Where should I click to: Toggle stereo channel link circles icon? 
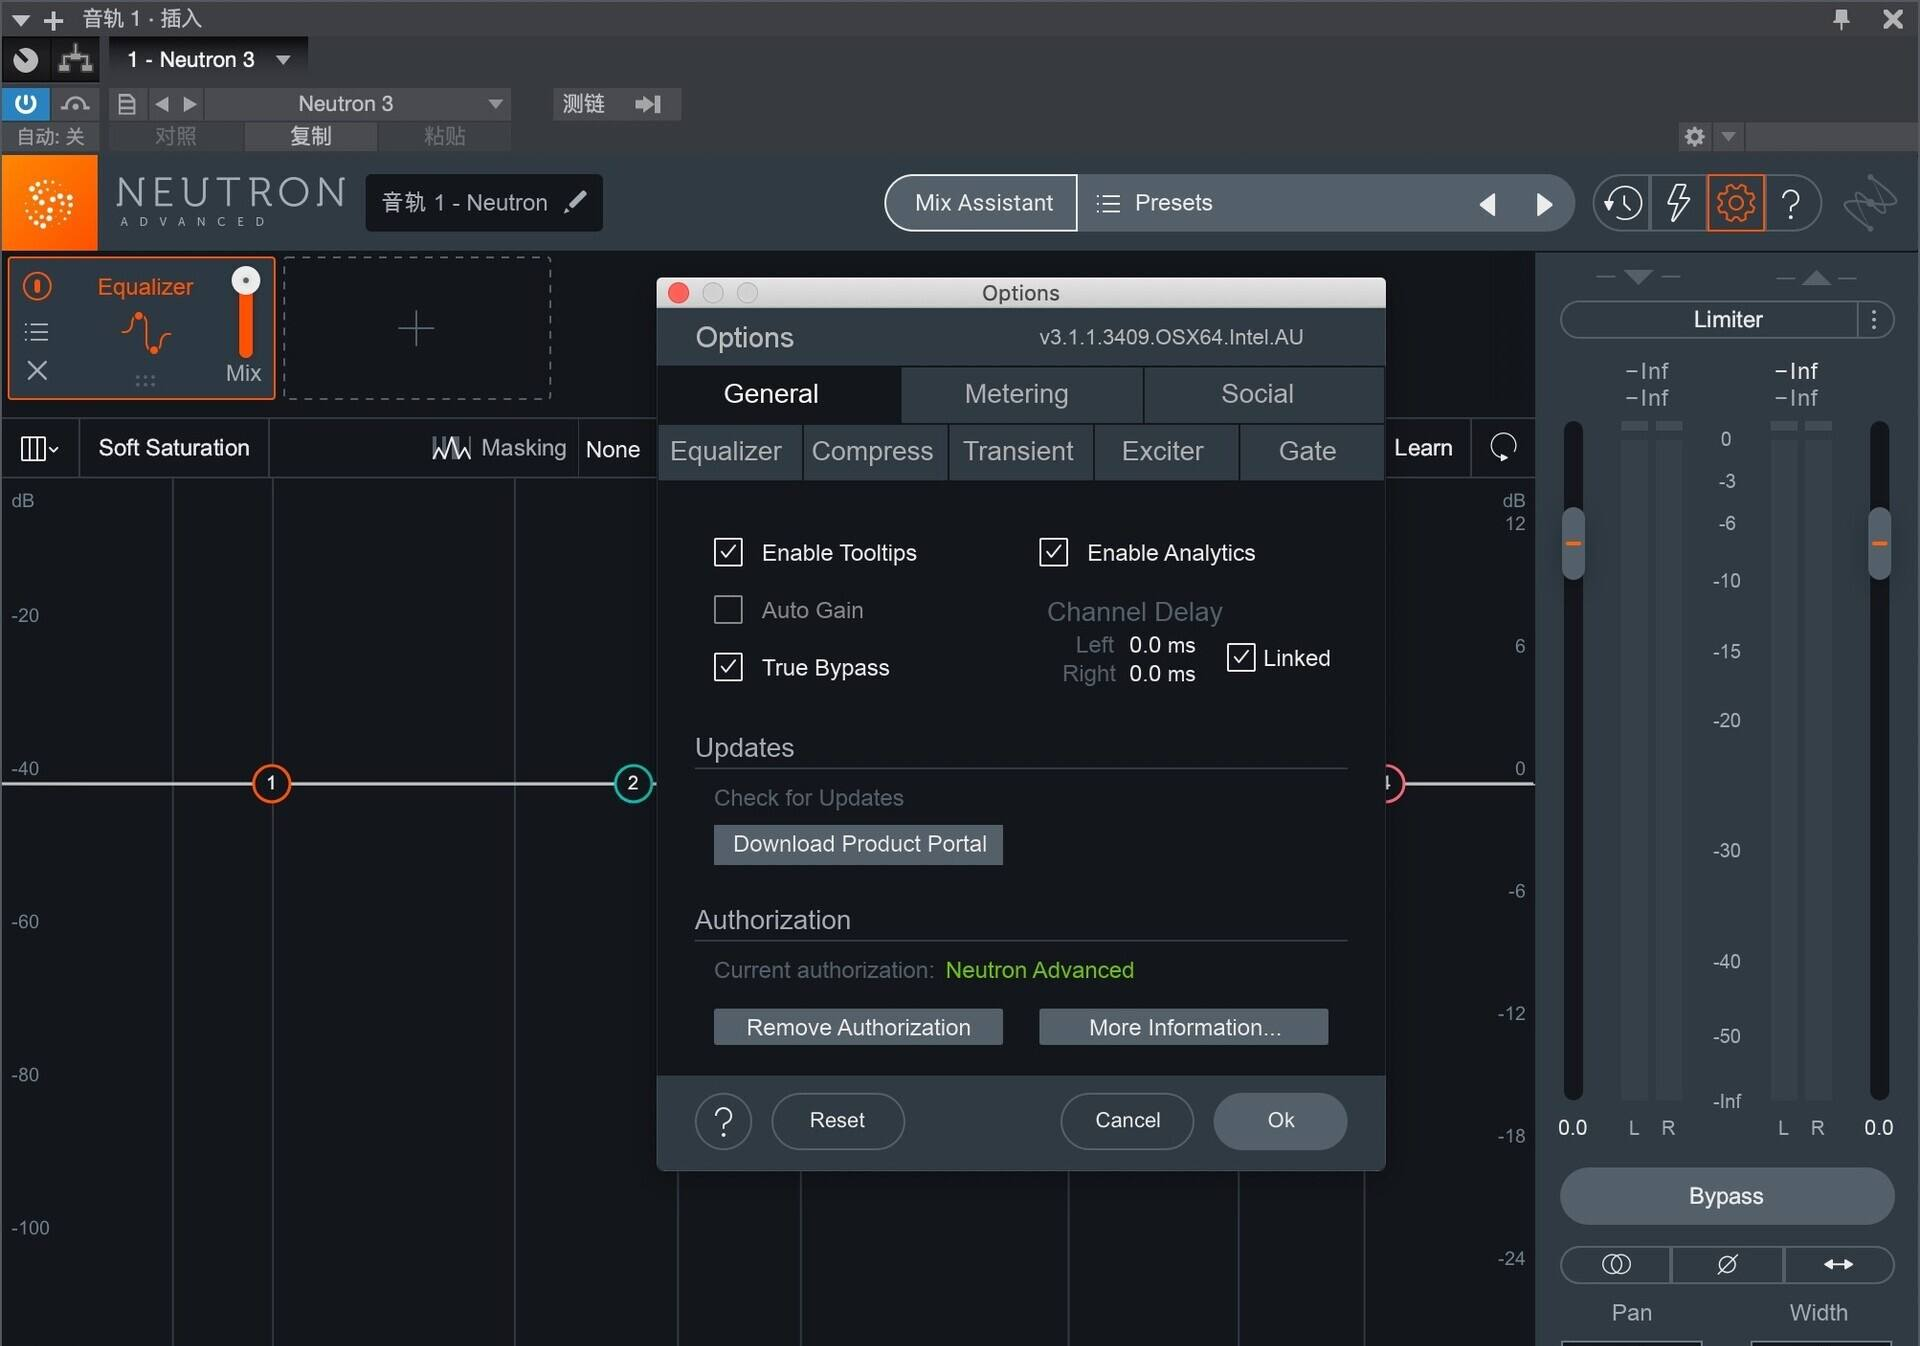click(x=1616, y=1264)
